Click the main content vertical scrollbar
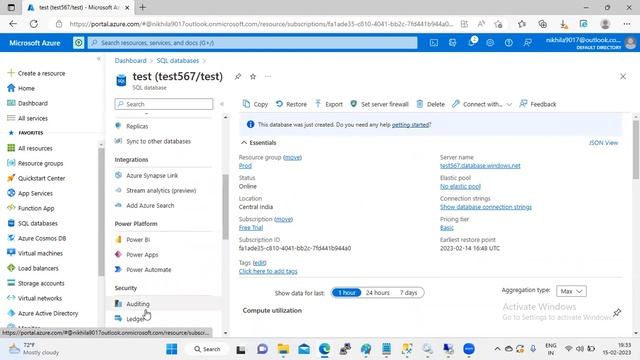Viewport: 640px width, 360px height. (x=636, y=149)
